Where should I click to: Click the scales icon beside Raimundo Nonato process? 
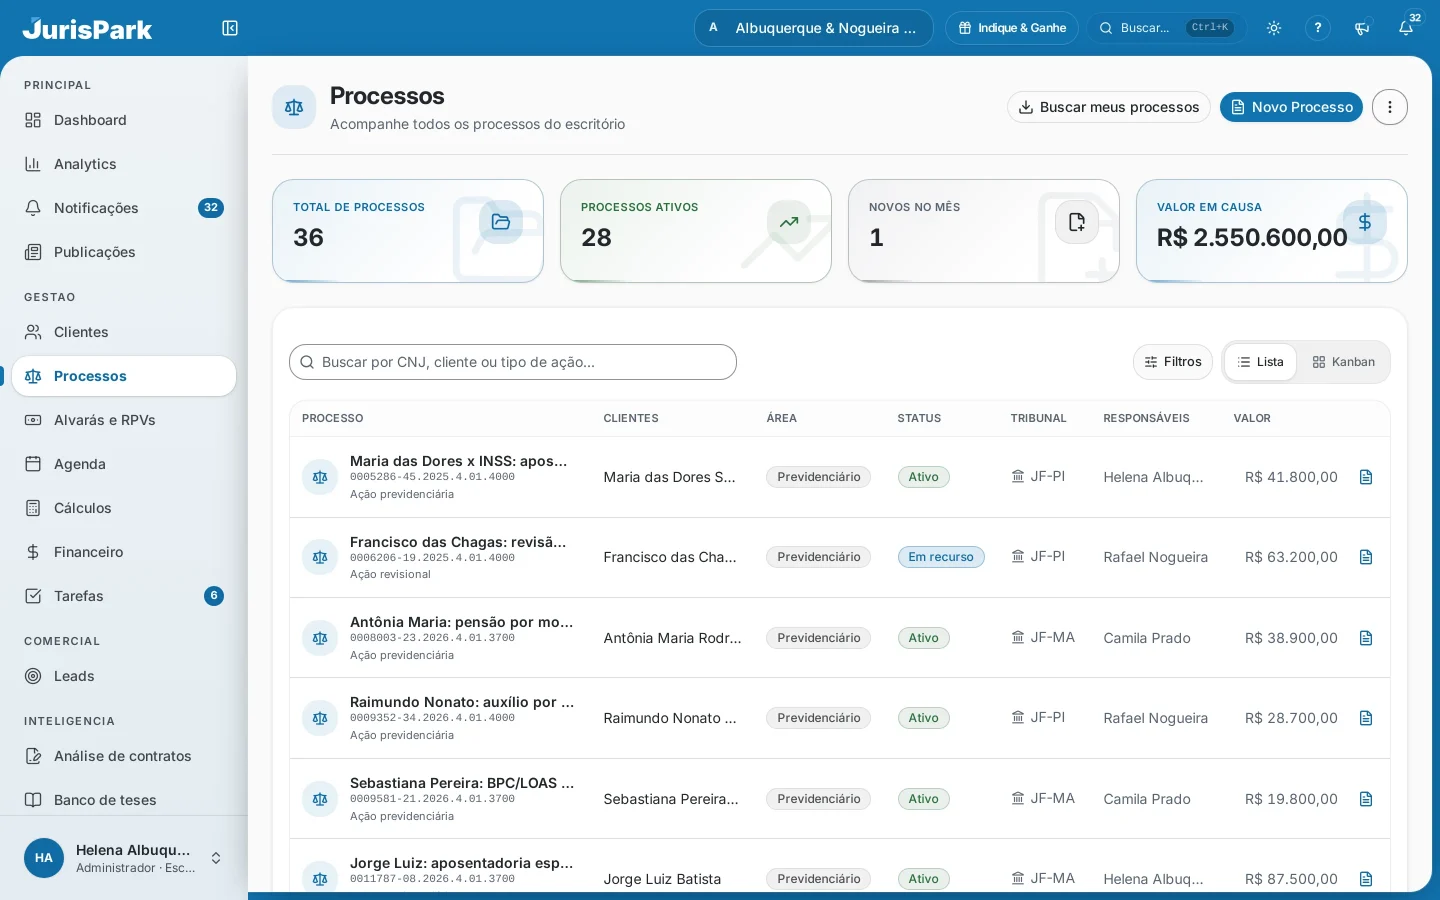point(320,718)
